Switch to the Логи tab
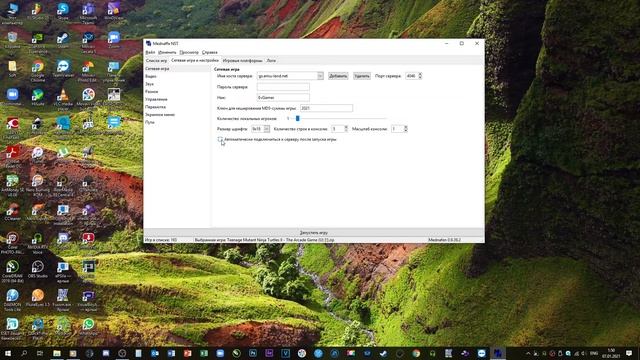The height and width of the screenshot is (360, 640). tap(271, 60)
